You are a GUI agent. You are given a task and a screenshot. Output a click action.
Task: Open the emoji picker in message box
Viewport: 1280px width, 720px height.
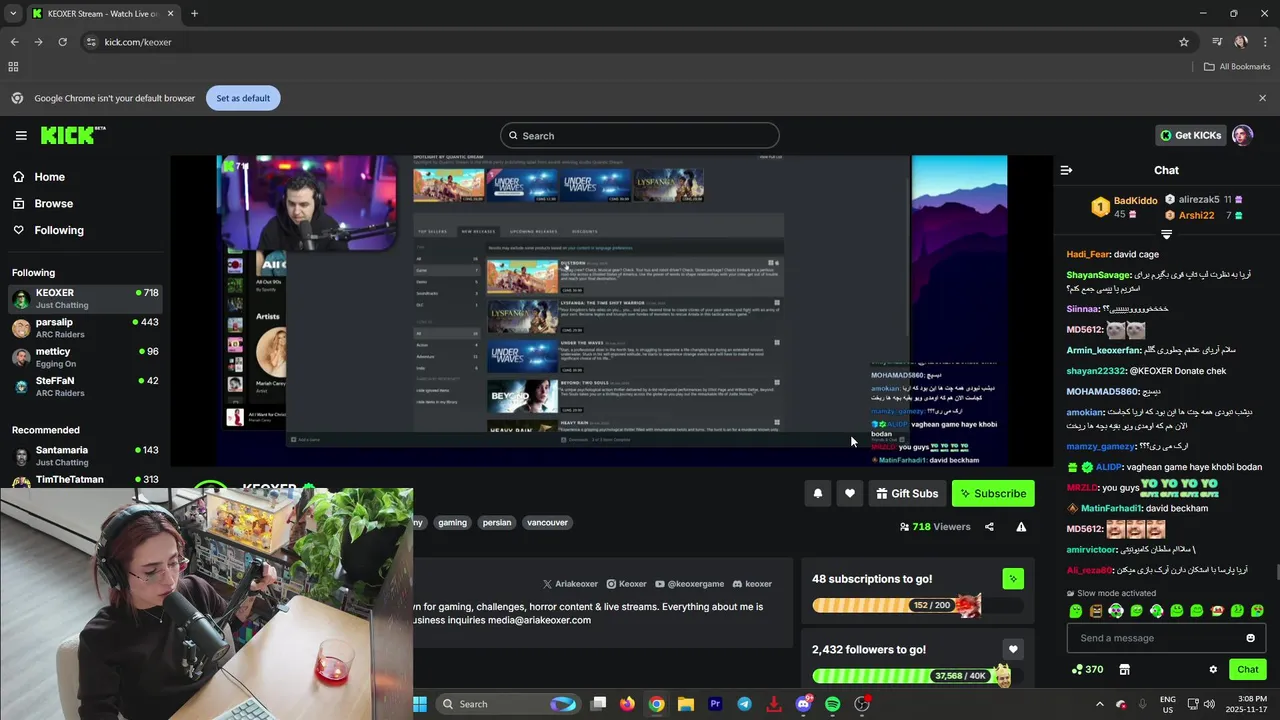pyautogui.click(x=1250, y=638)
